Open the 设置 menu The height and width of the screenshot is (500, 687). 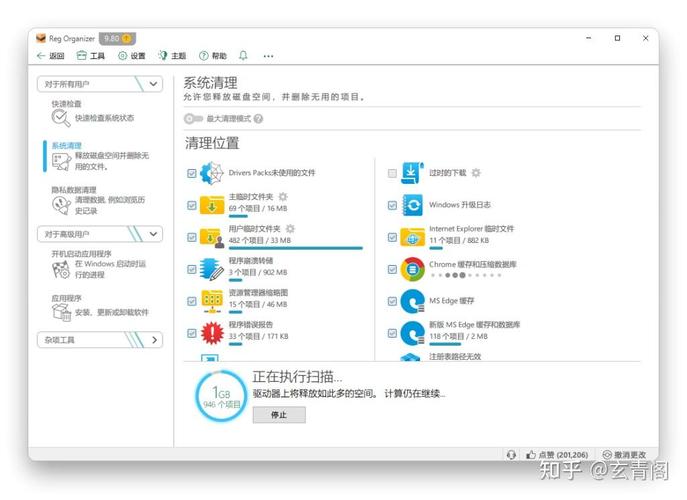click(x=132, y=56)
